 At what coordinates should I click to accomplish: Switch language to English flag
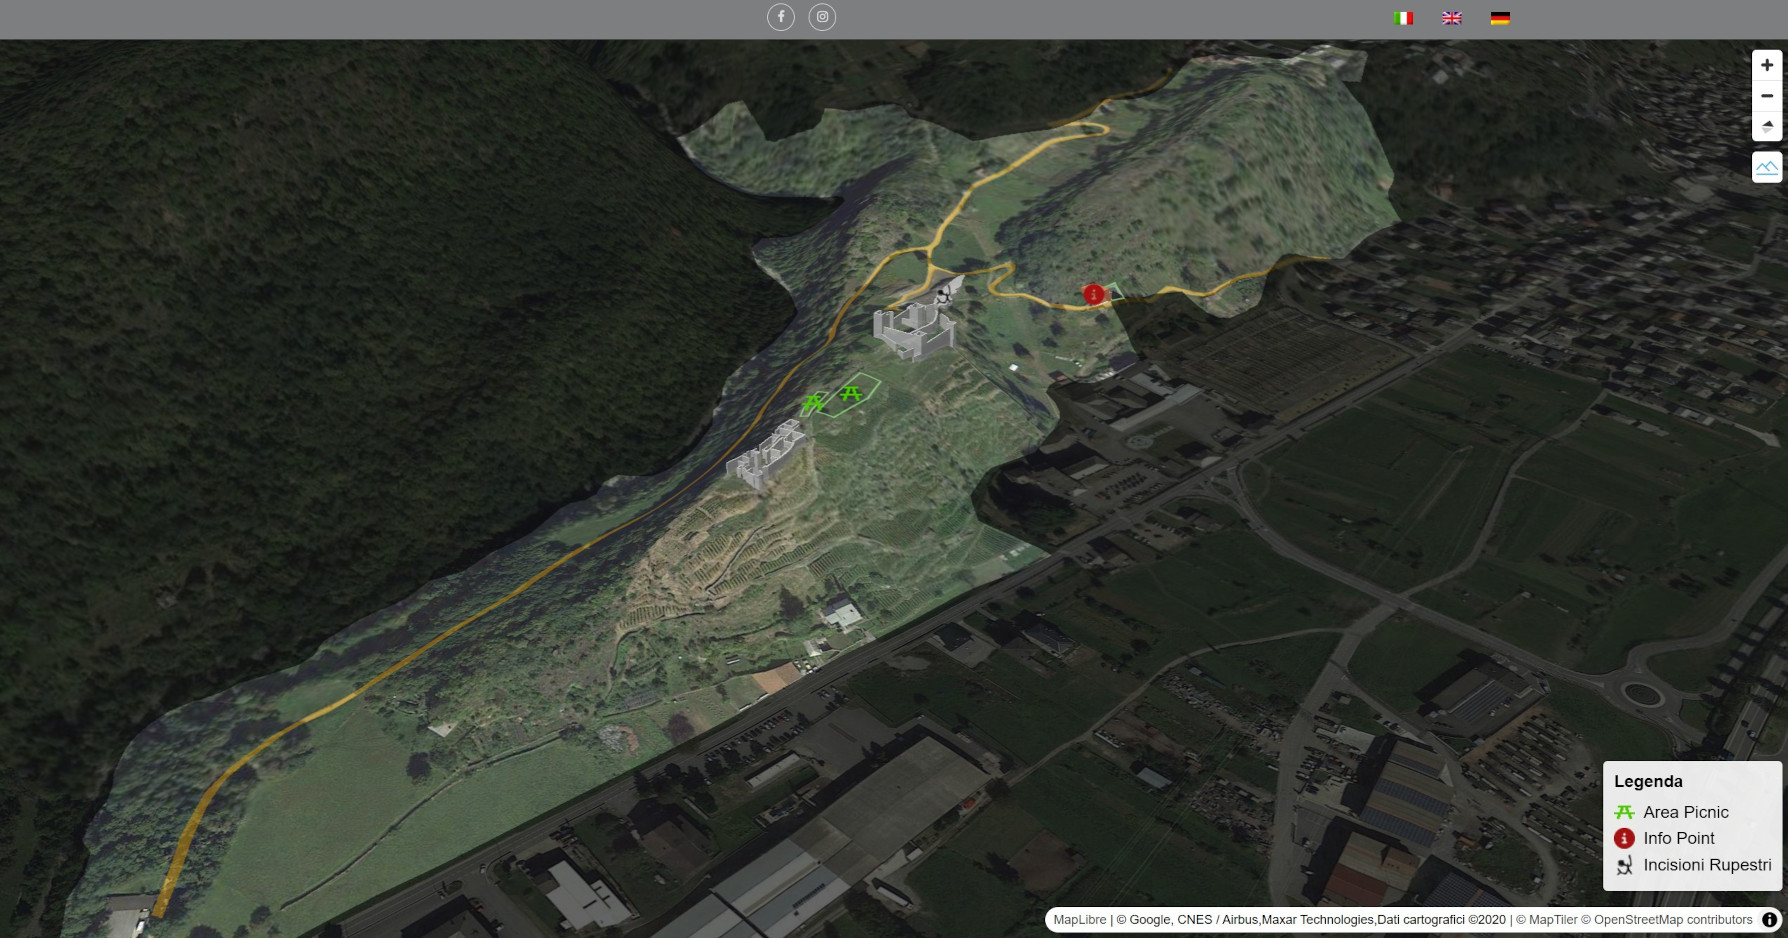[x=1452, y=18]
